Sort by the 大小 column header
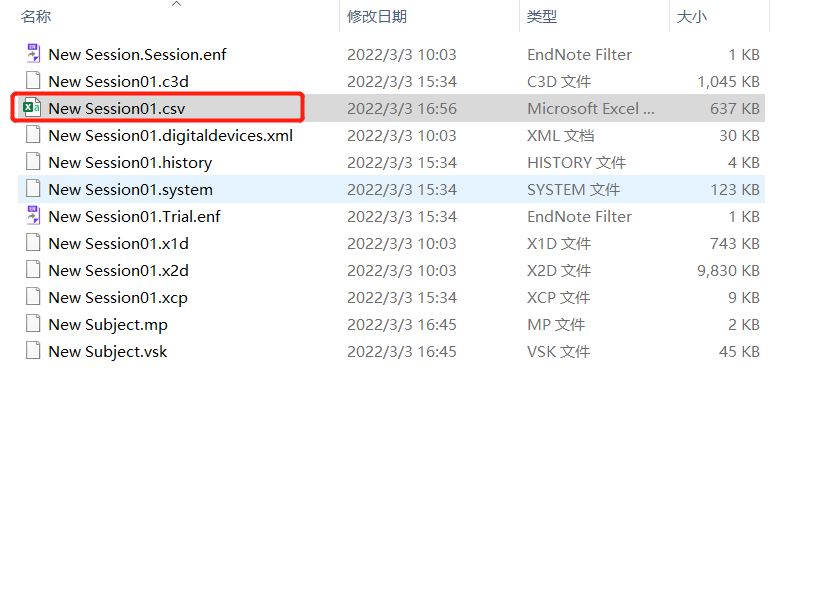 point(692,16)
